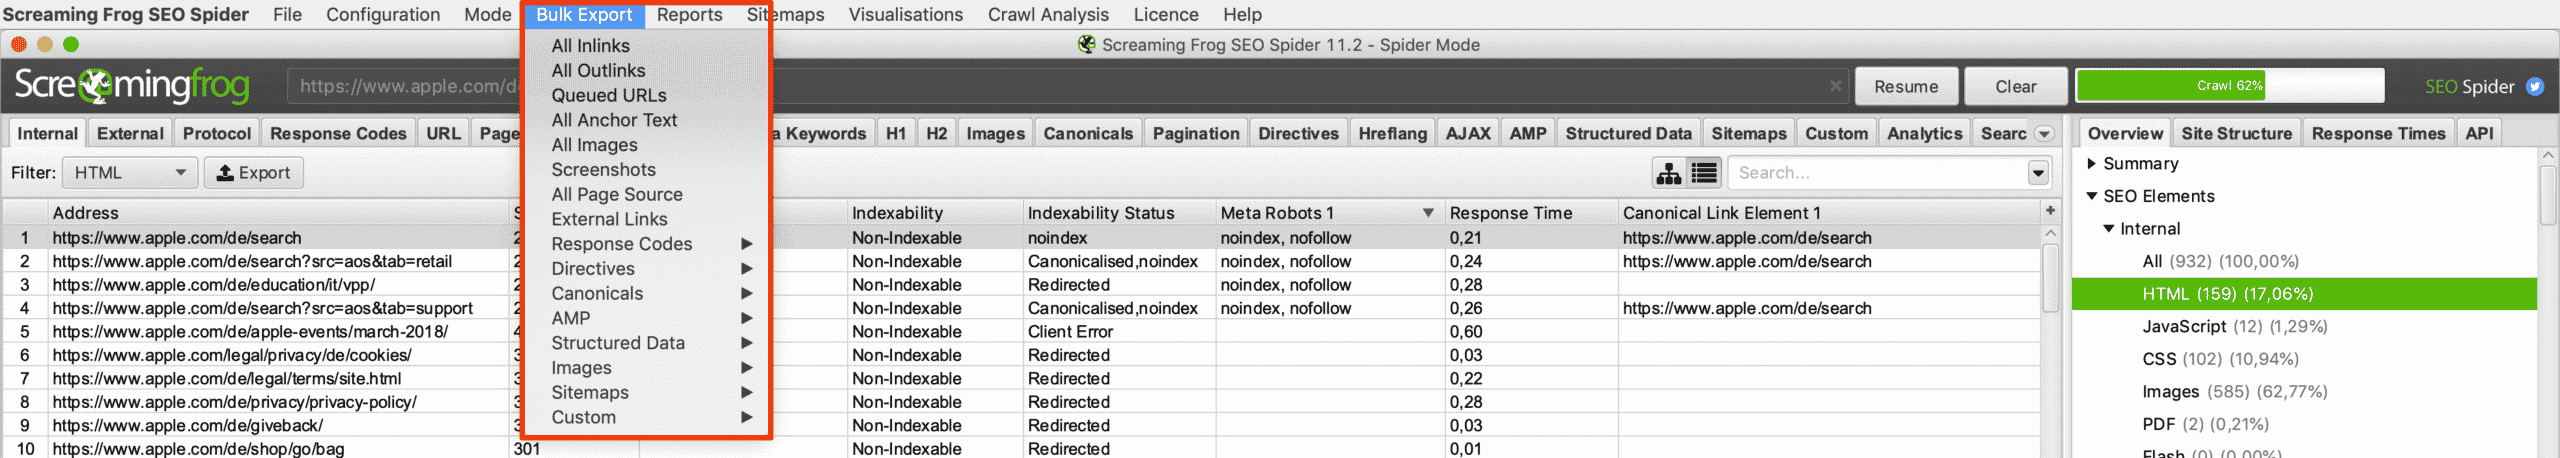Select HTML (159) in Overview tree
The image size is (2560, 458).
click(x=2305, y=294)
